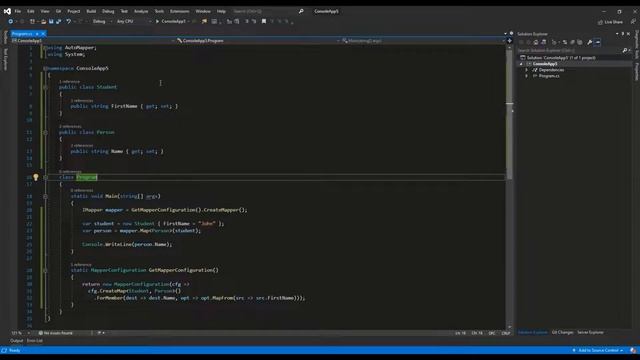Collapse the Person class outlining region
The image size is (640, 360).
(x=45, y=132)
